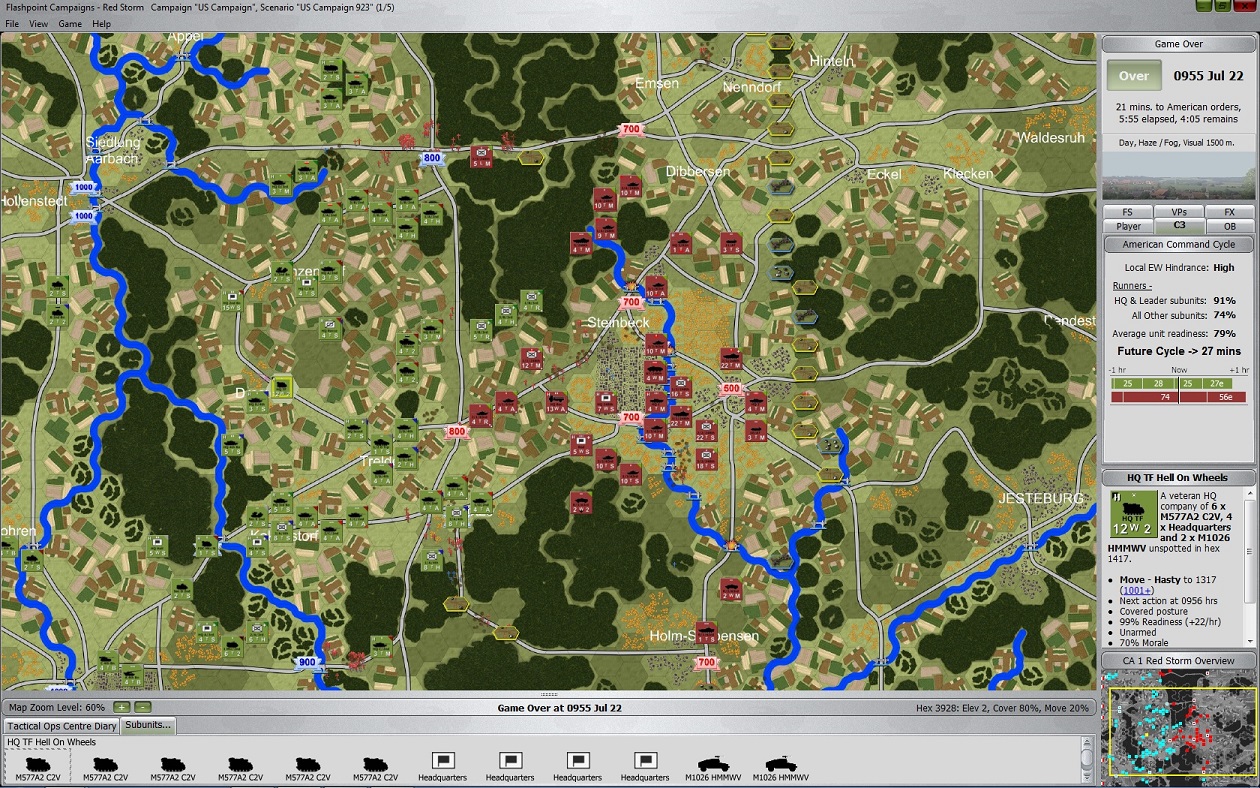Click the 500 victory point marker
1260x788 pixels.
731,389
